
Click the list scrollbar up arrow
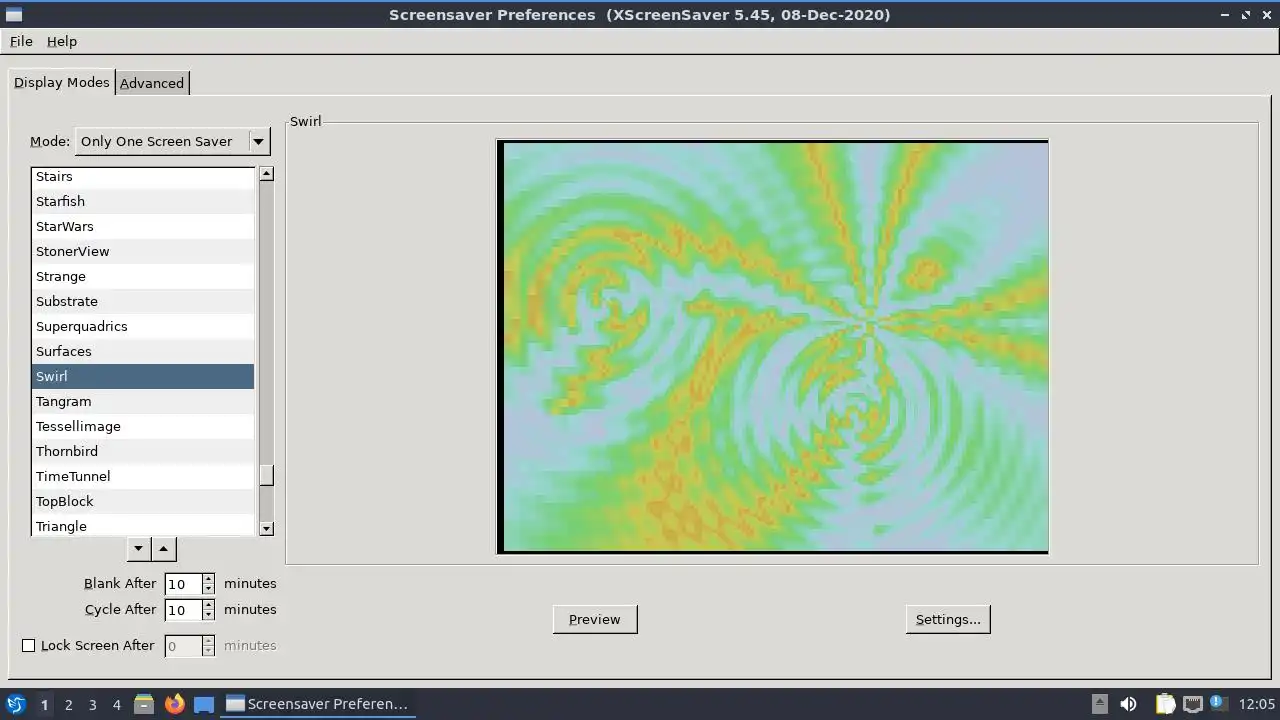(266, 174)
